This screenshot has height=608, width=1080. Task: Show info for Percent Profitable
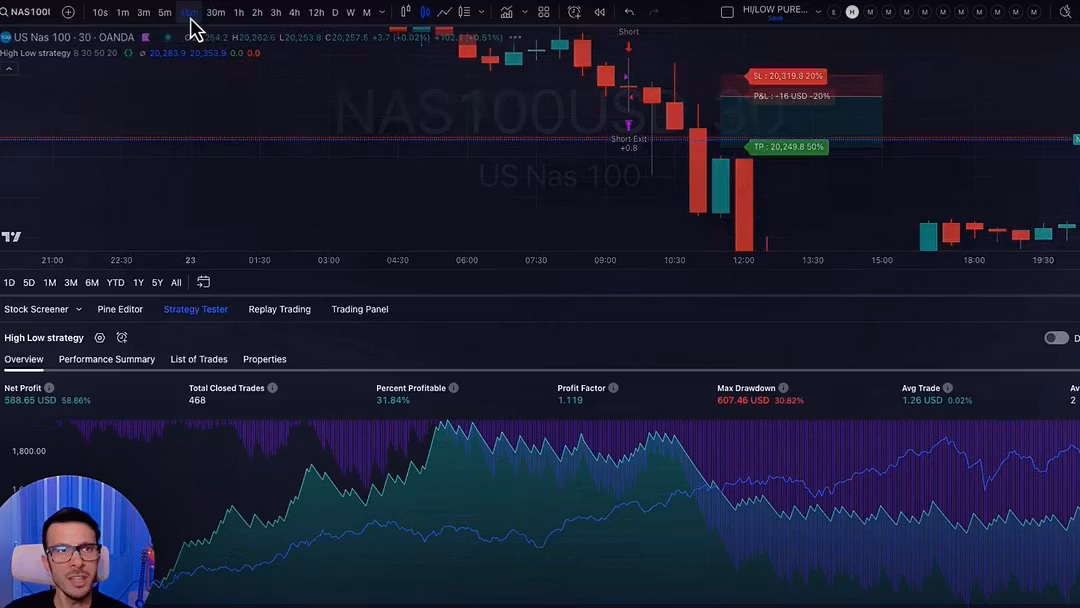click(454, 388)
